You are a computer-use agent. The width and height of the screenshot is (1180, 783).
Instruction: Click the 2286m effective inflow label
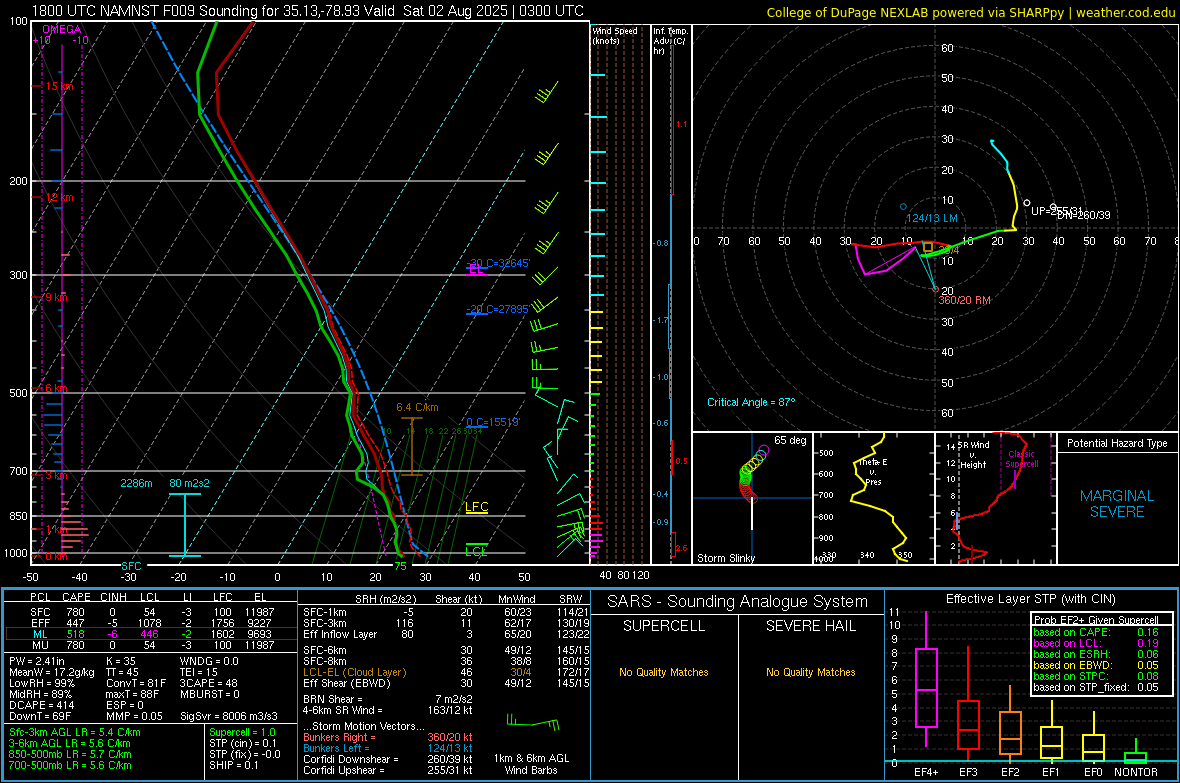tap(136, 483)
